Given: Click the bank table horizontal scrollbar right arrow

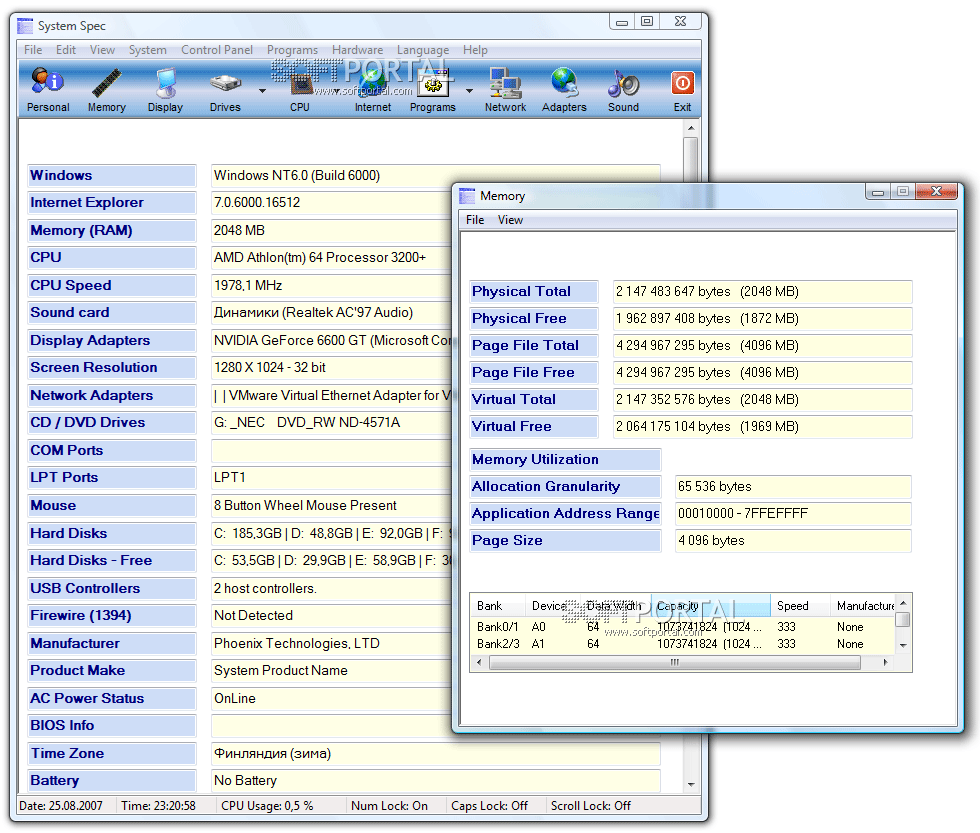Looking at the screenshot, I should coord(886,662).
